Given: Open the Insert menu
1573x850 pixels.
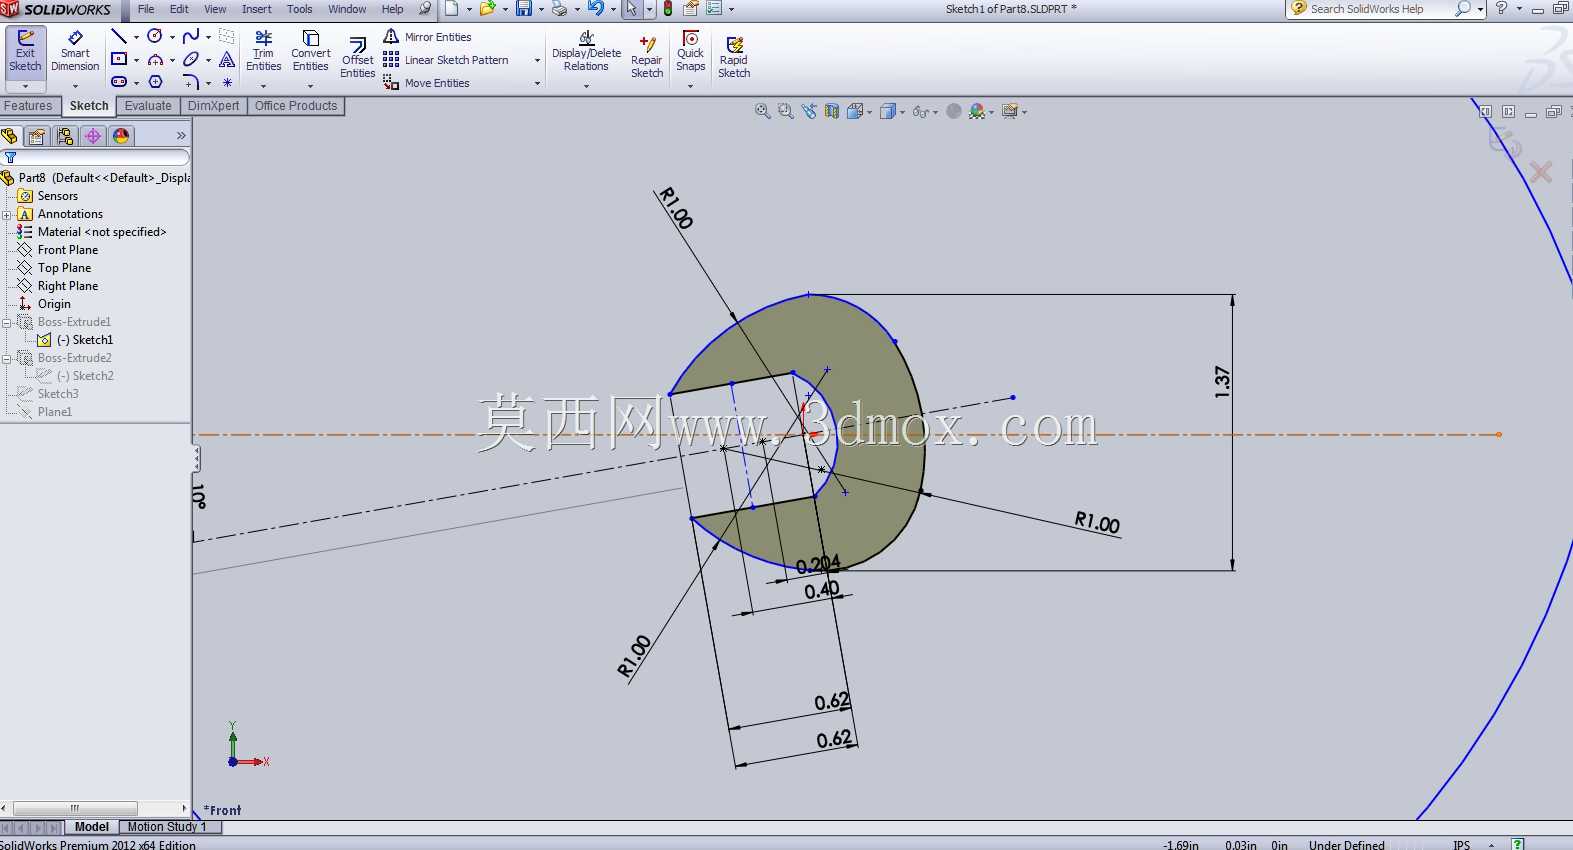Looking at the screenshot, I should tap(257, 9).
